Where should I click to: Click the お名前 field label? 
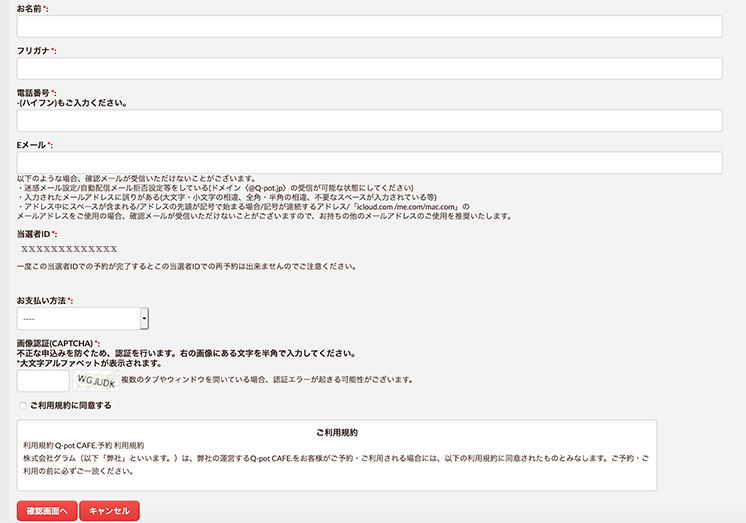(30, 8)
